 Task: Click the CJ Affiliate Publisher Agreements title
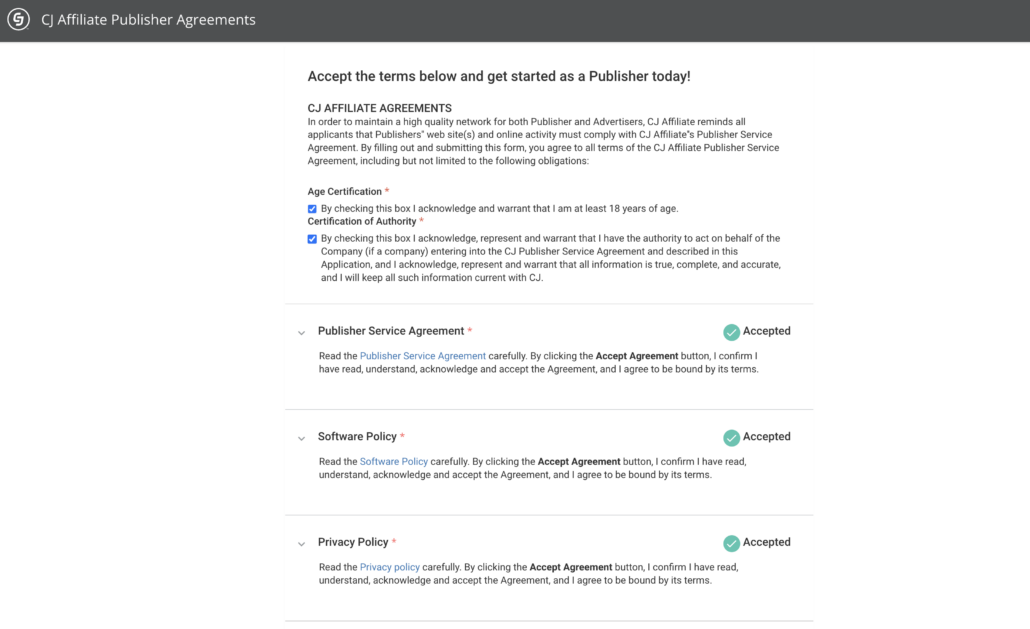click(x=148, y=20)
